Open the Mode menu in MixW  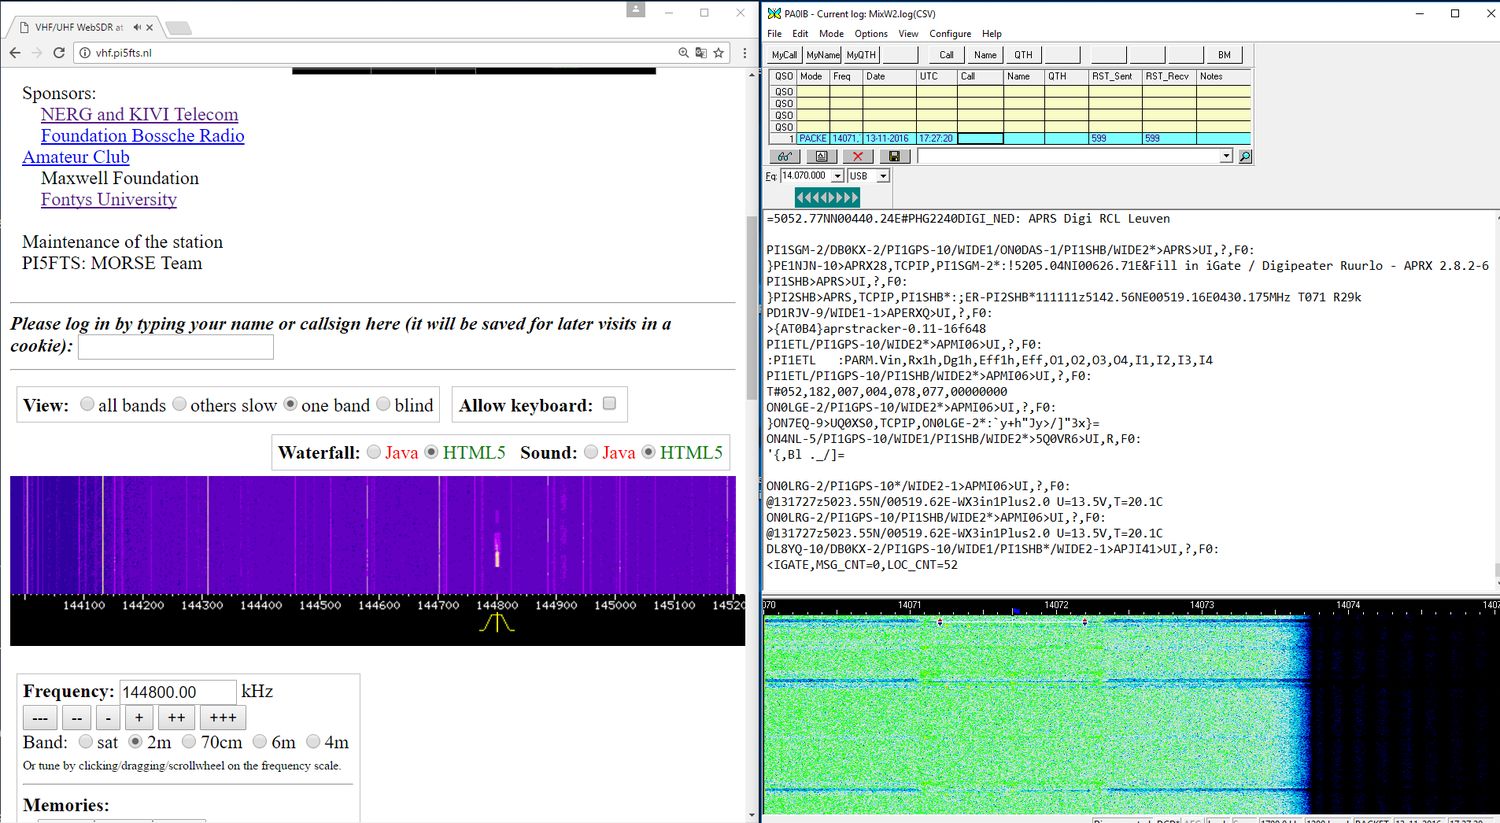(831, 34)
